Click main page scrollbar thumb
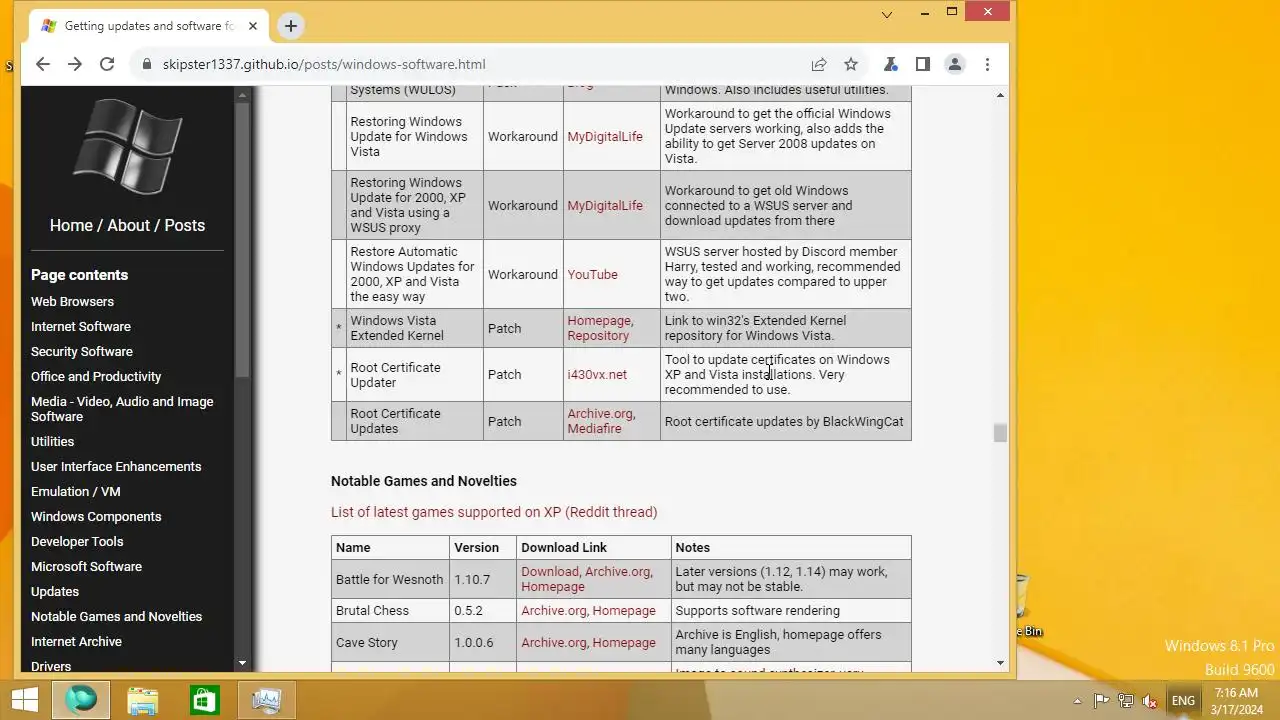Screen dimensions: 1280x720 point(1000,432)
